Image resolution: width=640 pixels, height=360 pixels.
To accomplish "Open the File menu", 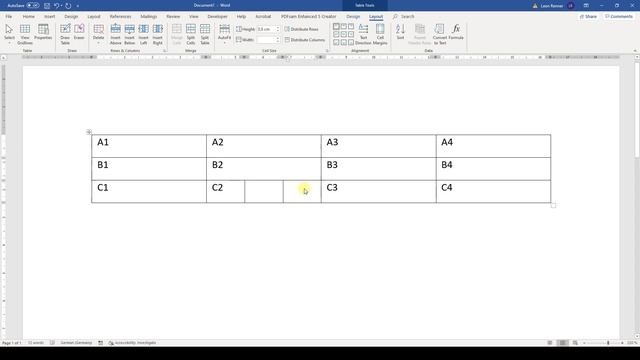I will (9, 16).
